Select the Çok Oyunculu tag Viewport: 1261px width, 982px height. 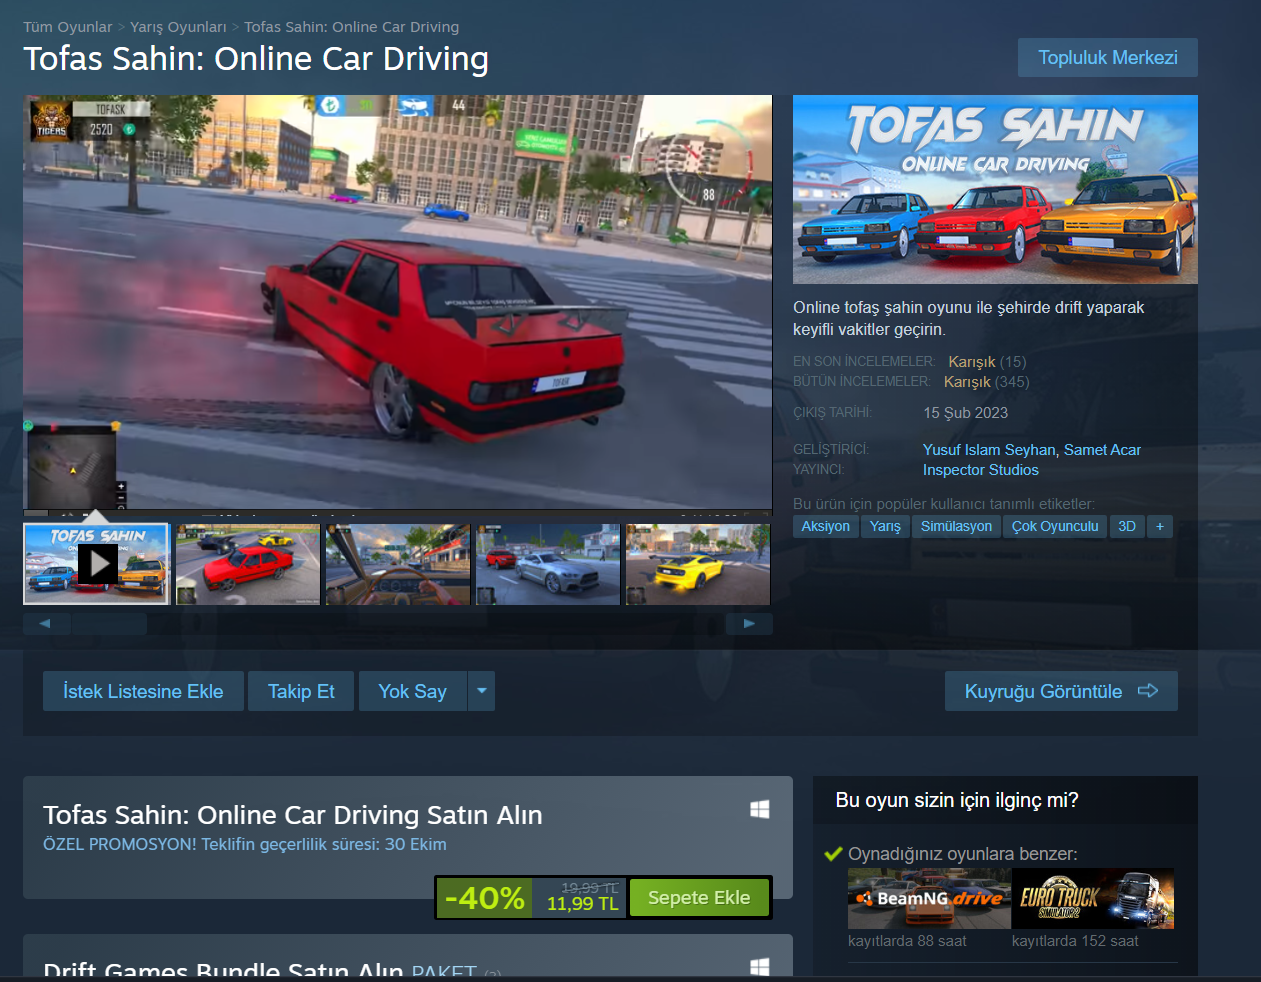[1055, 527]
